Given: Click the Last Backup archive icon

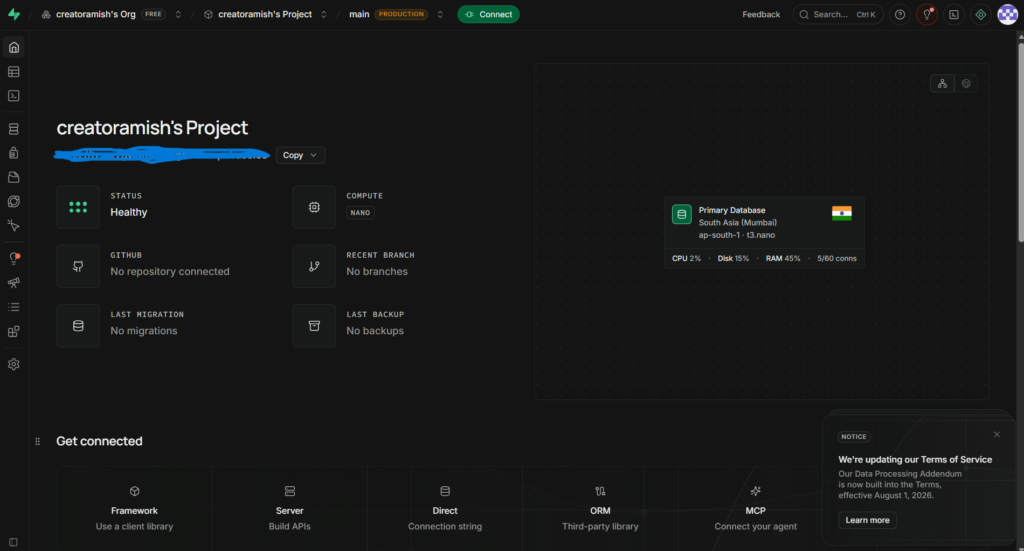Looking at the screenshot, I should [x=314, y=326].
